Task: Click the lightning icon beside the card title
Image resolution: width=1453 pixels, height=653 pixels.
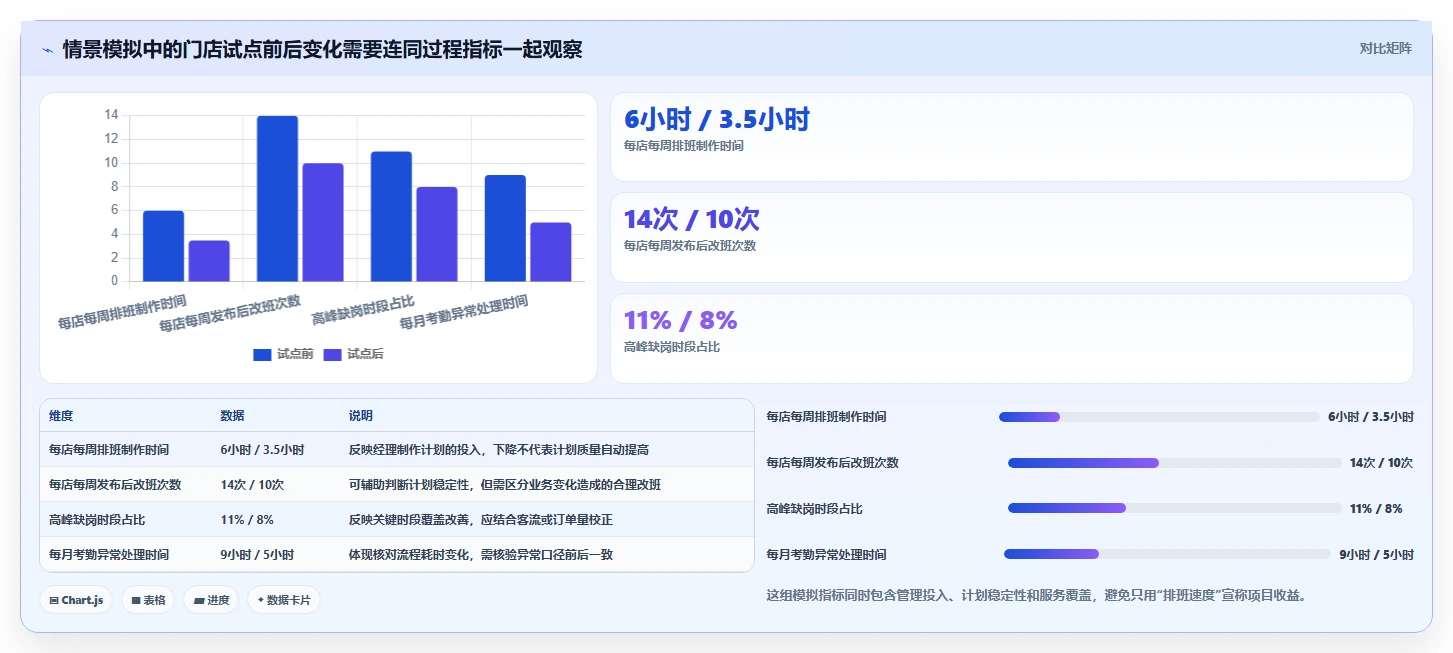Action: tap(47, 50)
